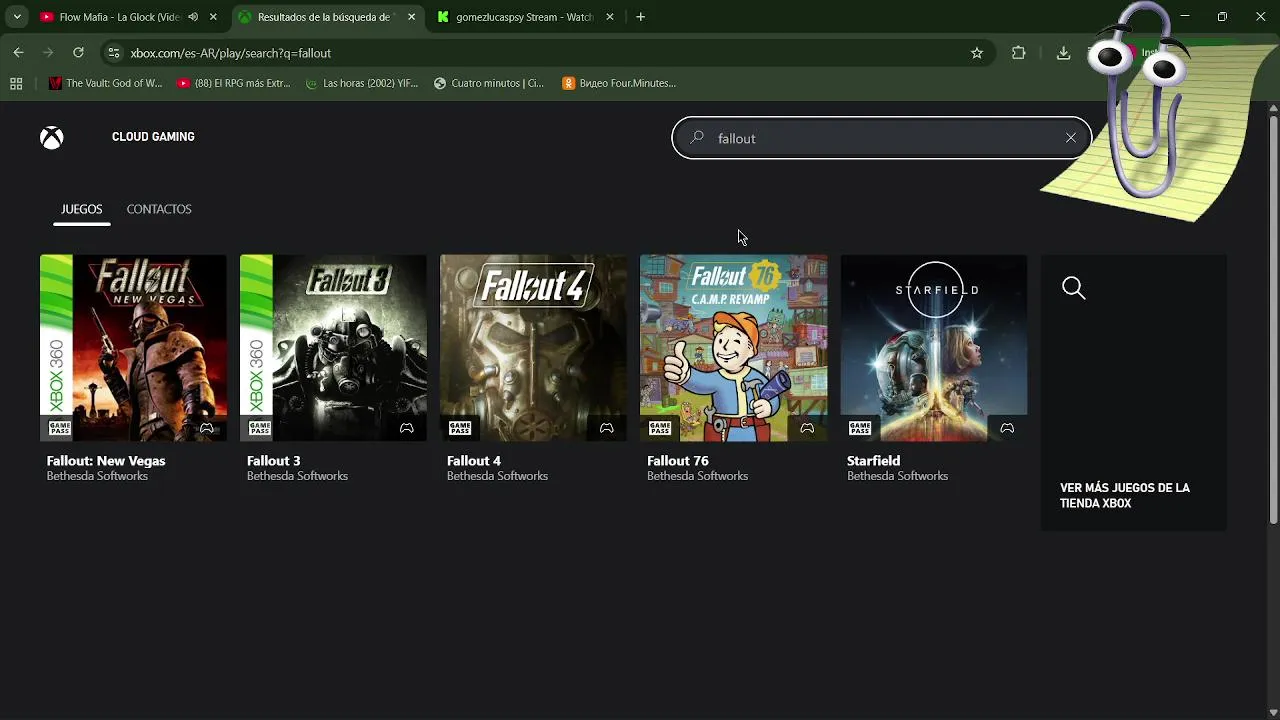1280x720 pixels.
Task: Click the Starfield title text
Action: (873, 461)
